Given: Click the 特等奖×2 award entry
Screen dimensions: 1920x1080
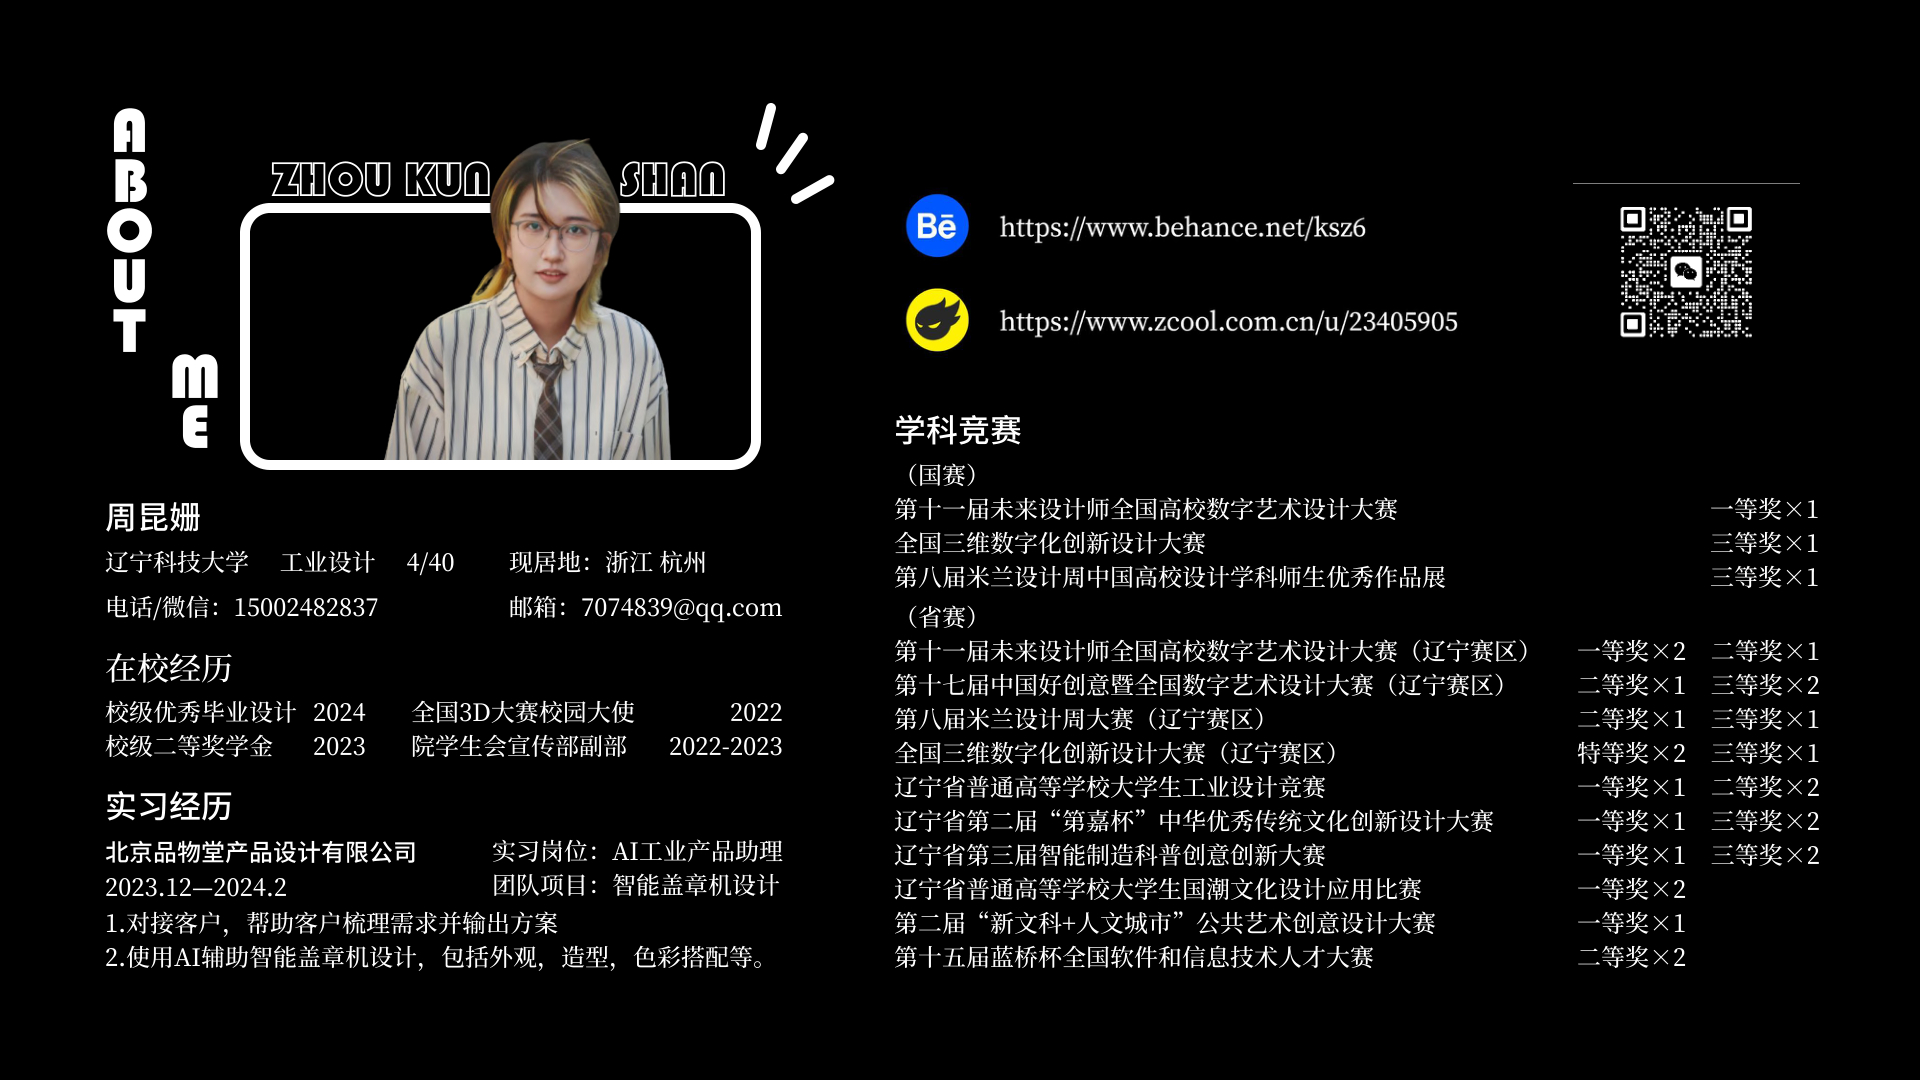Looking at the screenshot, I should point(1631,753).
